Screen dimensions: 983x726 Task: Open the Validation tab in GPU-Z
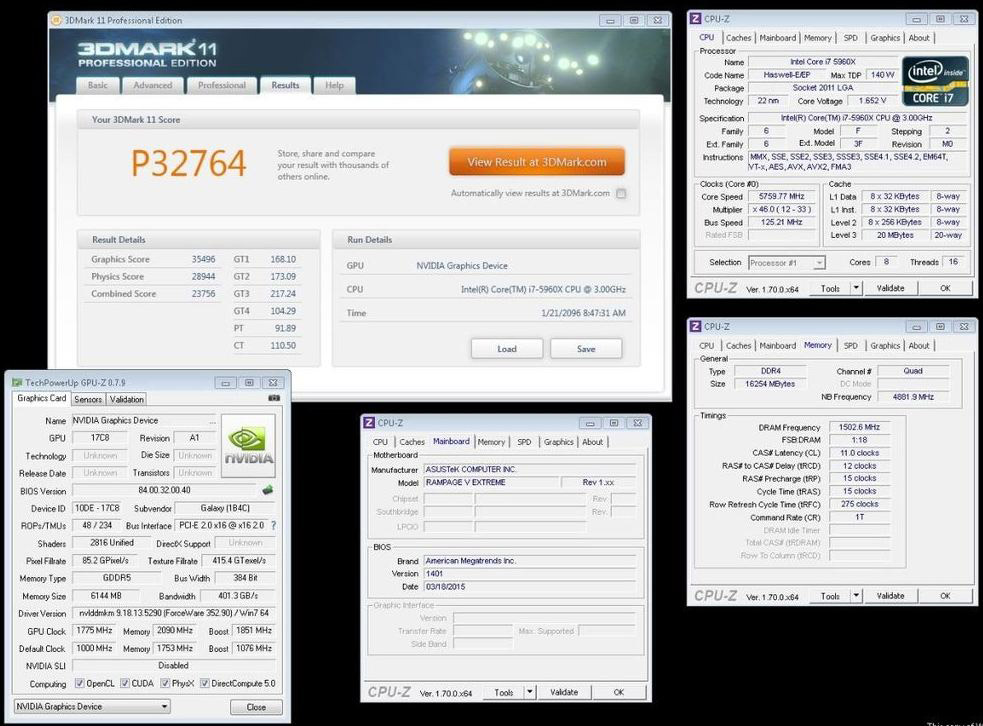(127, 399)
